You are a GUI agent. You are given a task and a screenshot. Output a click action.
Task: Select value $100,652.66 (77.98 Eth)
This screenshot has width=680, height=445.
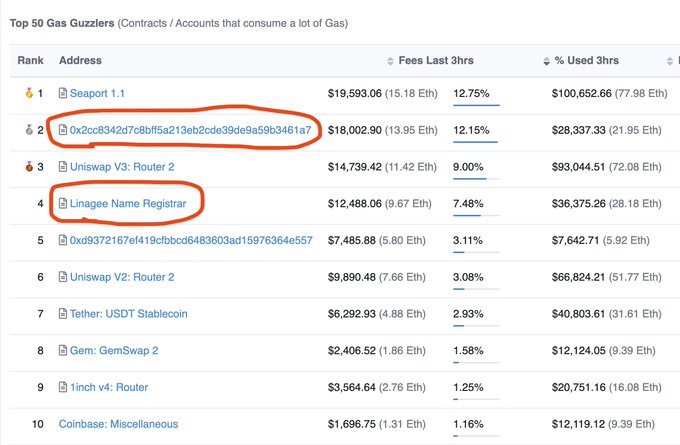pos(609,93)
